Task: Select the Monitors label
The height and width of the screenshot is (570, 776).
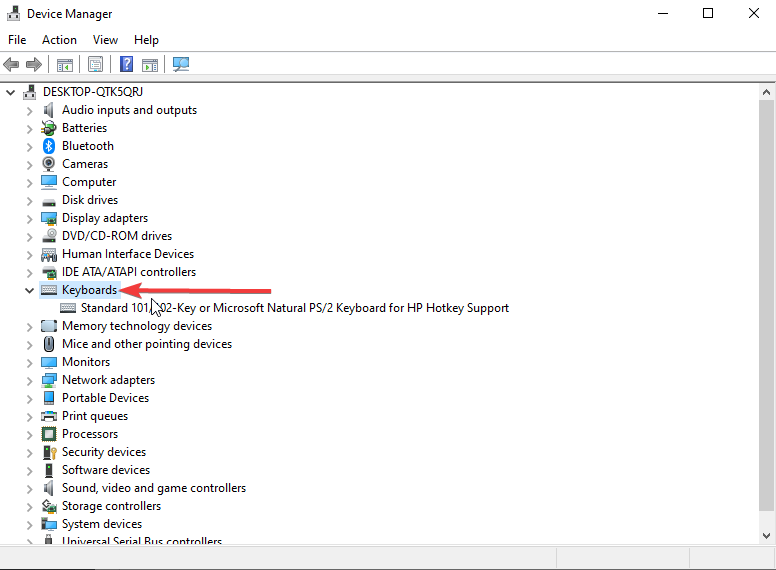Action: tap(86, 362)
